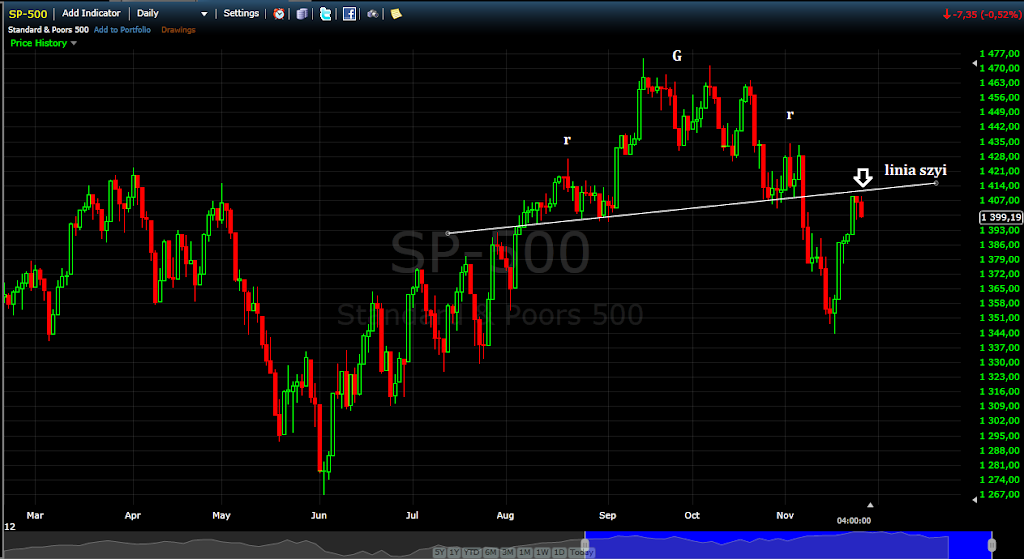Click the Mar label on the time axis
The height and width of the screenshot is (559, 1024).
point(35,515)
